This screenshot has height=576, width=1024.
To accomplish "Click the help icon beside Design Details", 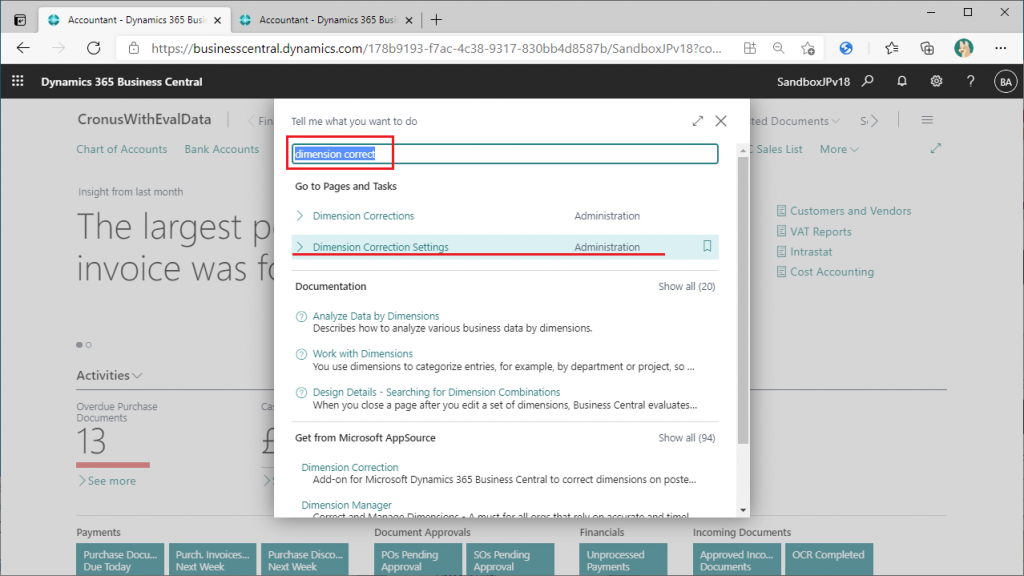I will [301, 393].
